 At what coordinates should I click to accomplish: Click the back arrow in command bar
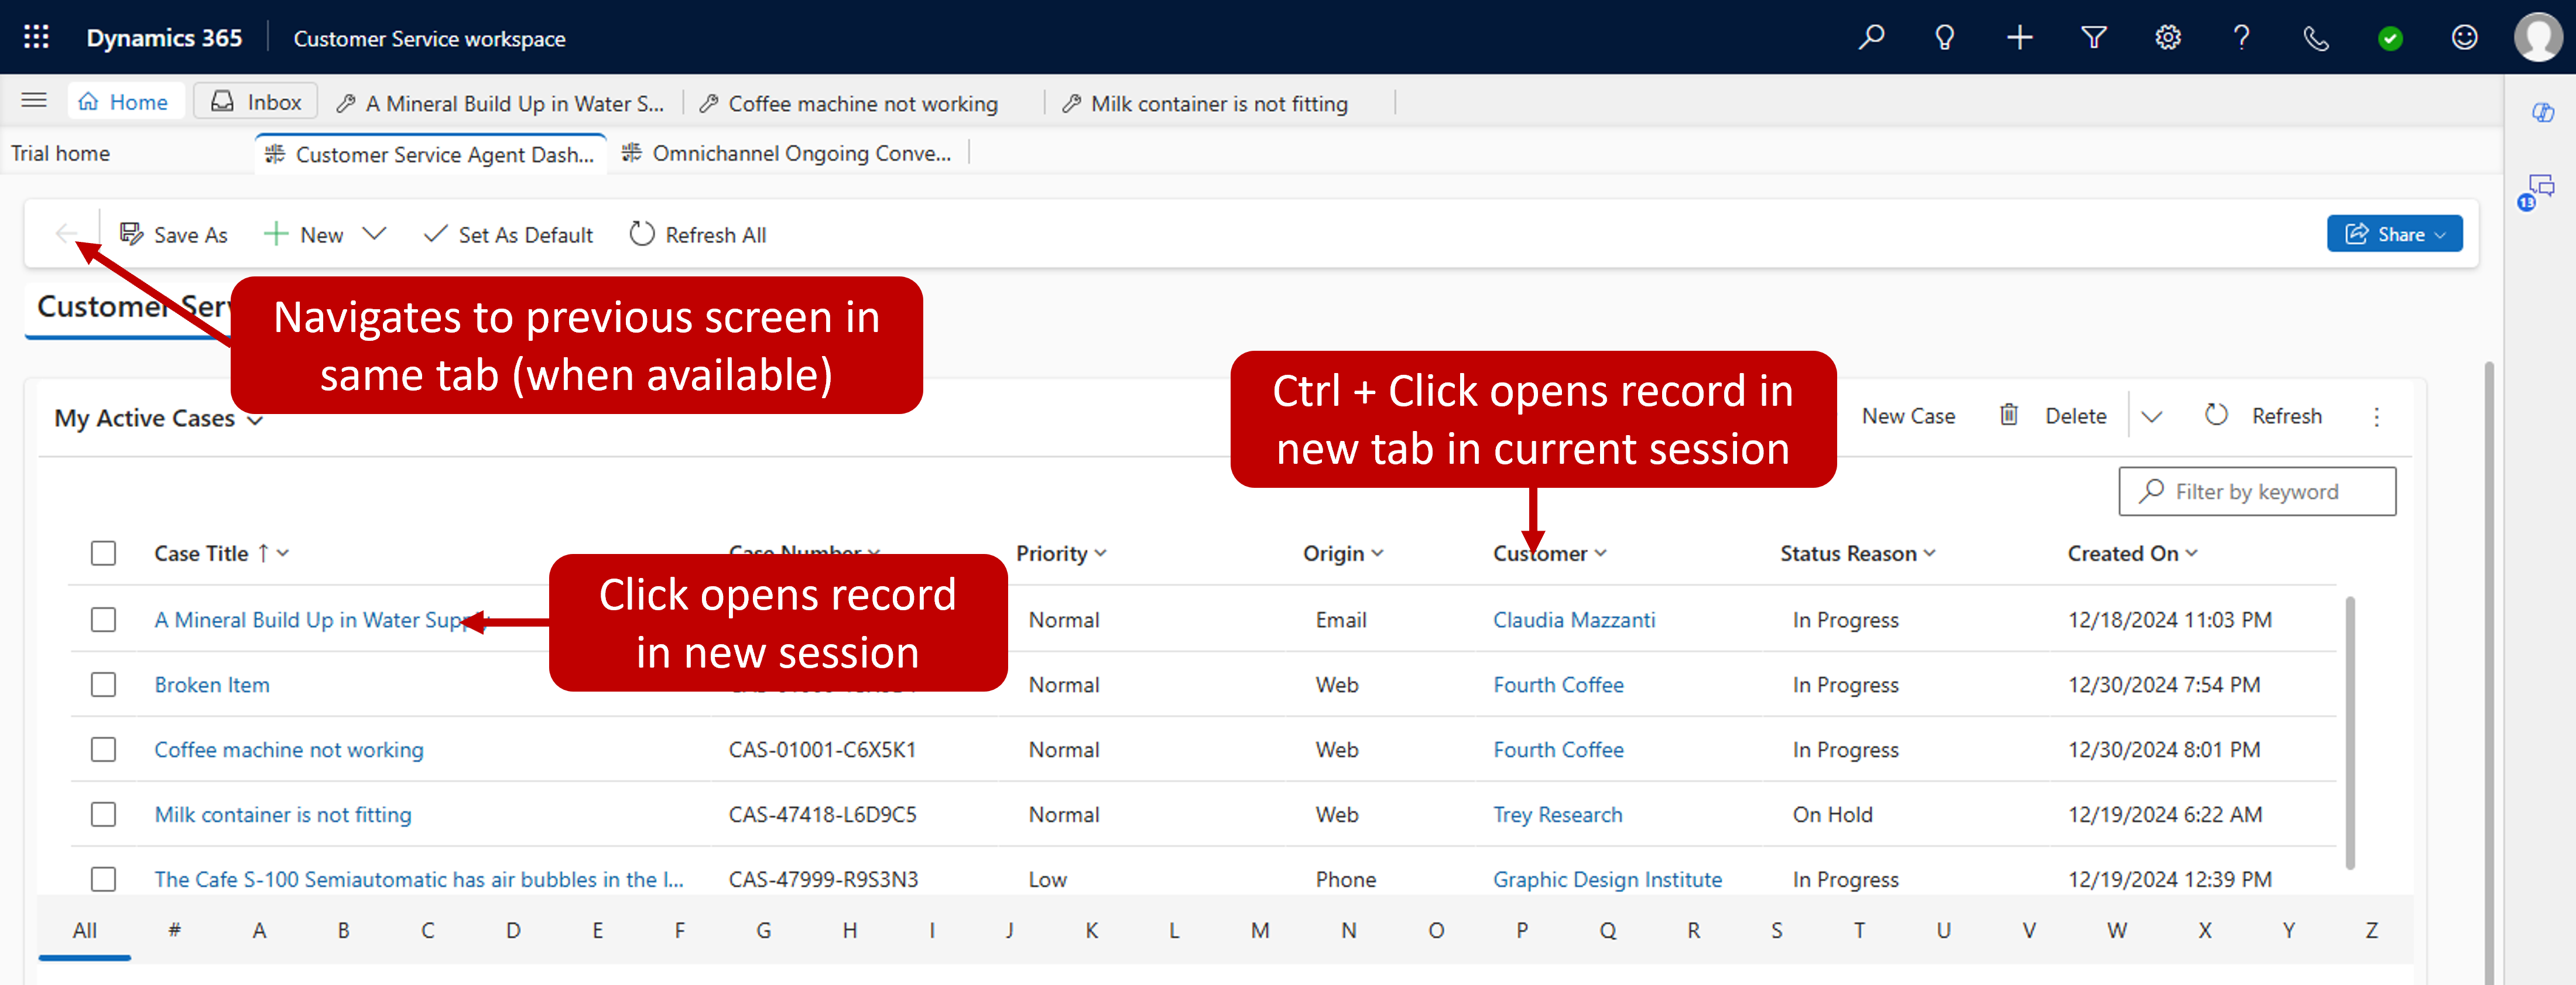(66, 234)
